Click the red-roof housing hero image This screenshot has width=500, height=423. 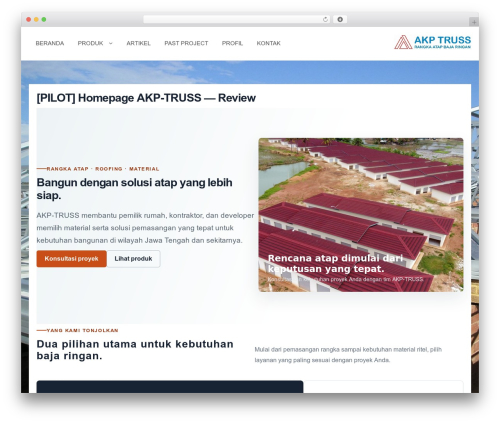(361, 215)
